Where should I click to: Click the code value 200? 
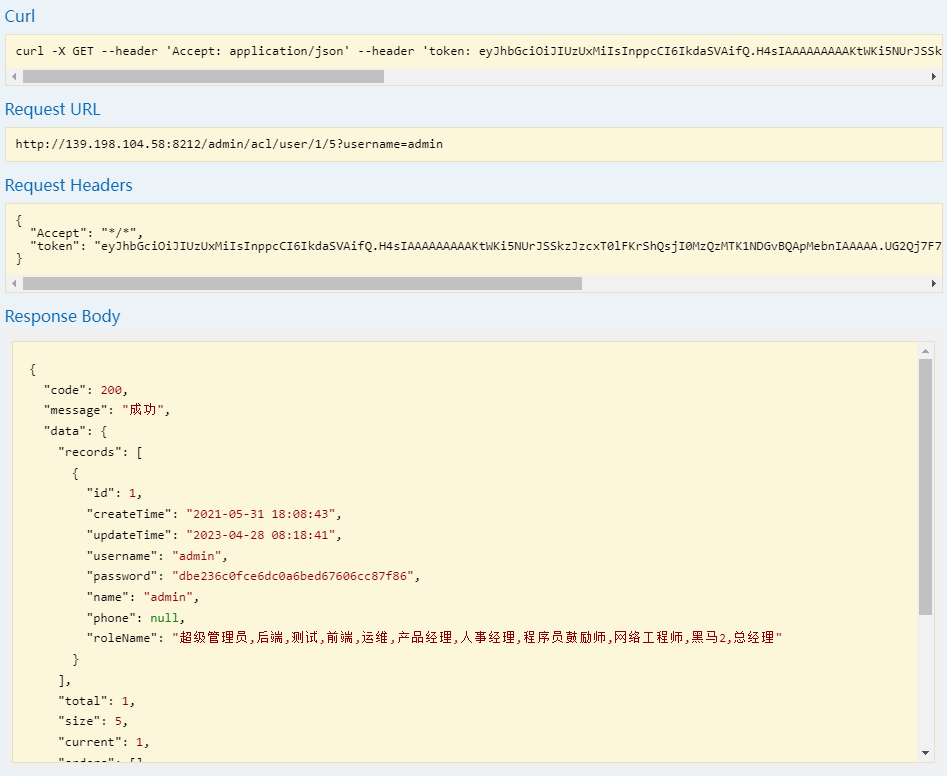click(111, 390)
